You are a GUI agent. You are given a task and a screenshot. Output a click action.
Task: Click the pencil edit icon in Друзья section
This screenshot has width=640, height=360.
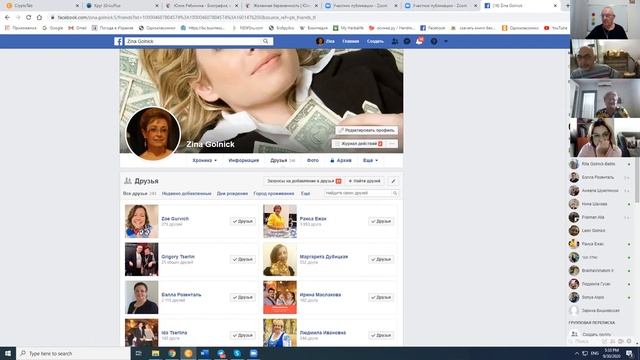pos(393,181)
